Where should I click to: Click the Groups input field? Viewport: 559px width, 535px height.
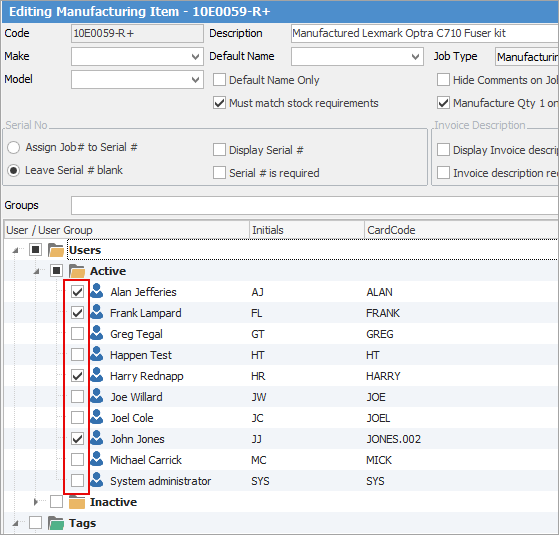314,205
